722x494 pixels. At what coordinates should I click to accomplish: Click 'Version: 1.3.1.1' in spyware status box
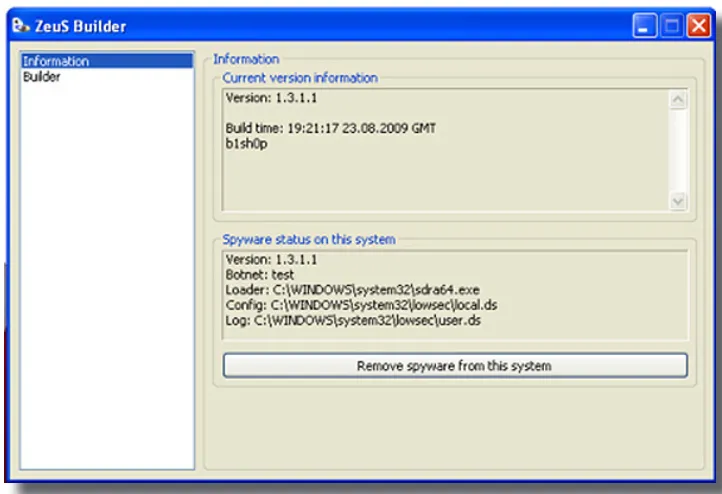[271, 260]
